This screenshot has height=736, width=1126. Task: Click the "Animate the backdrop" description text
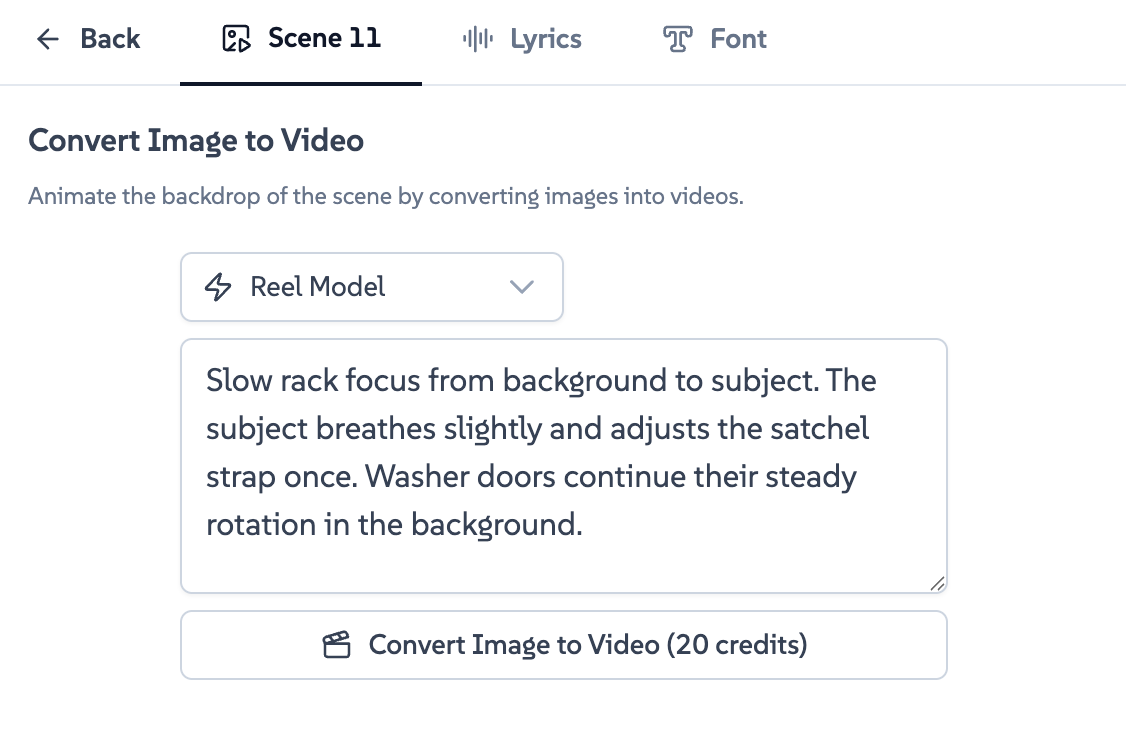pyautogui.click(x=385, y=196)
